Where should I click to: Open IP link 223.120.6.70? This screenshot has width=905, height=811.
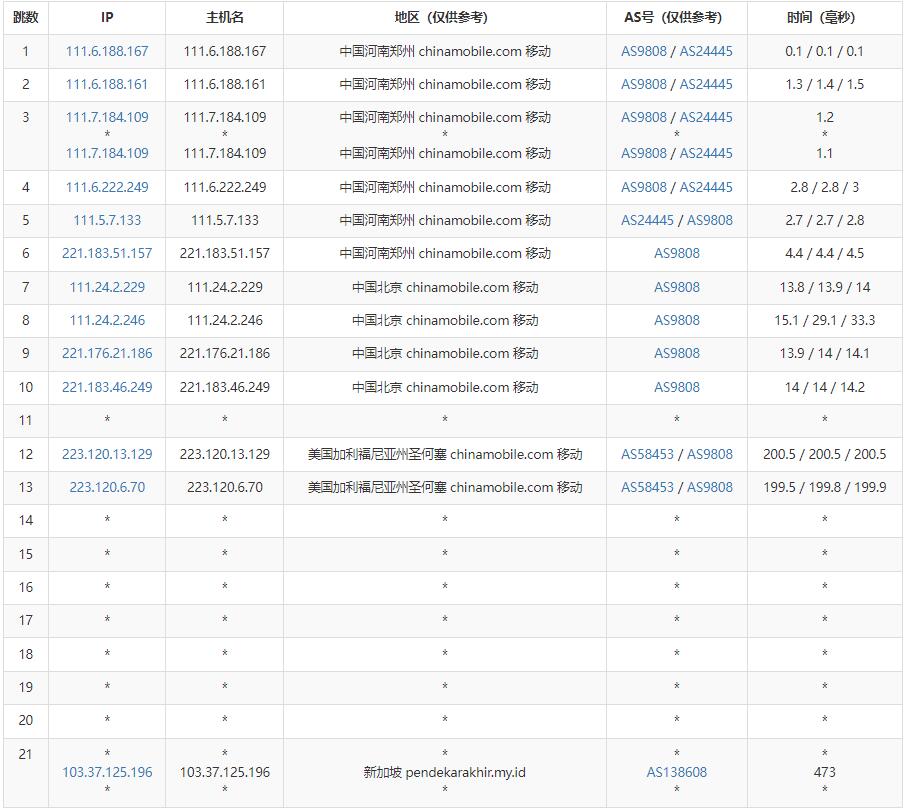(107, 487)
